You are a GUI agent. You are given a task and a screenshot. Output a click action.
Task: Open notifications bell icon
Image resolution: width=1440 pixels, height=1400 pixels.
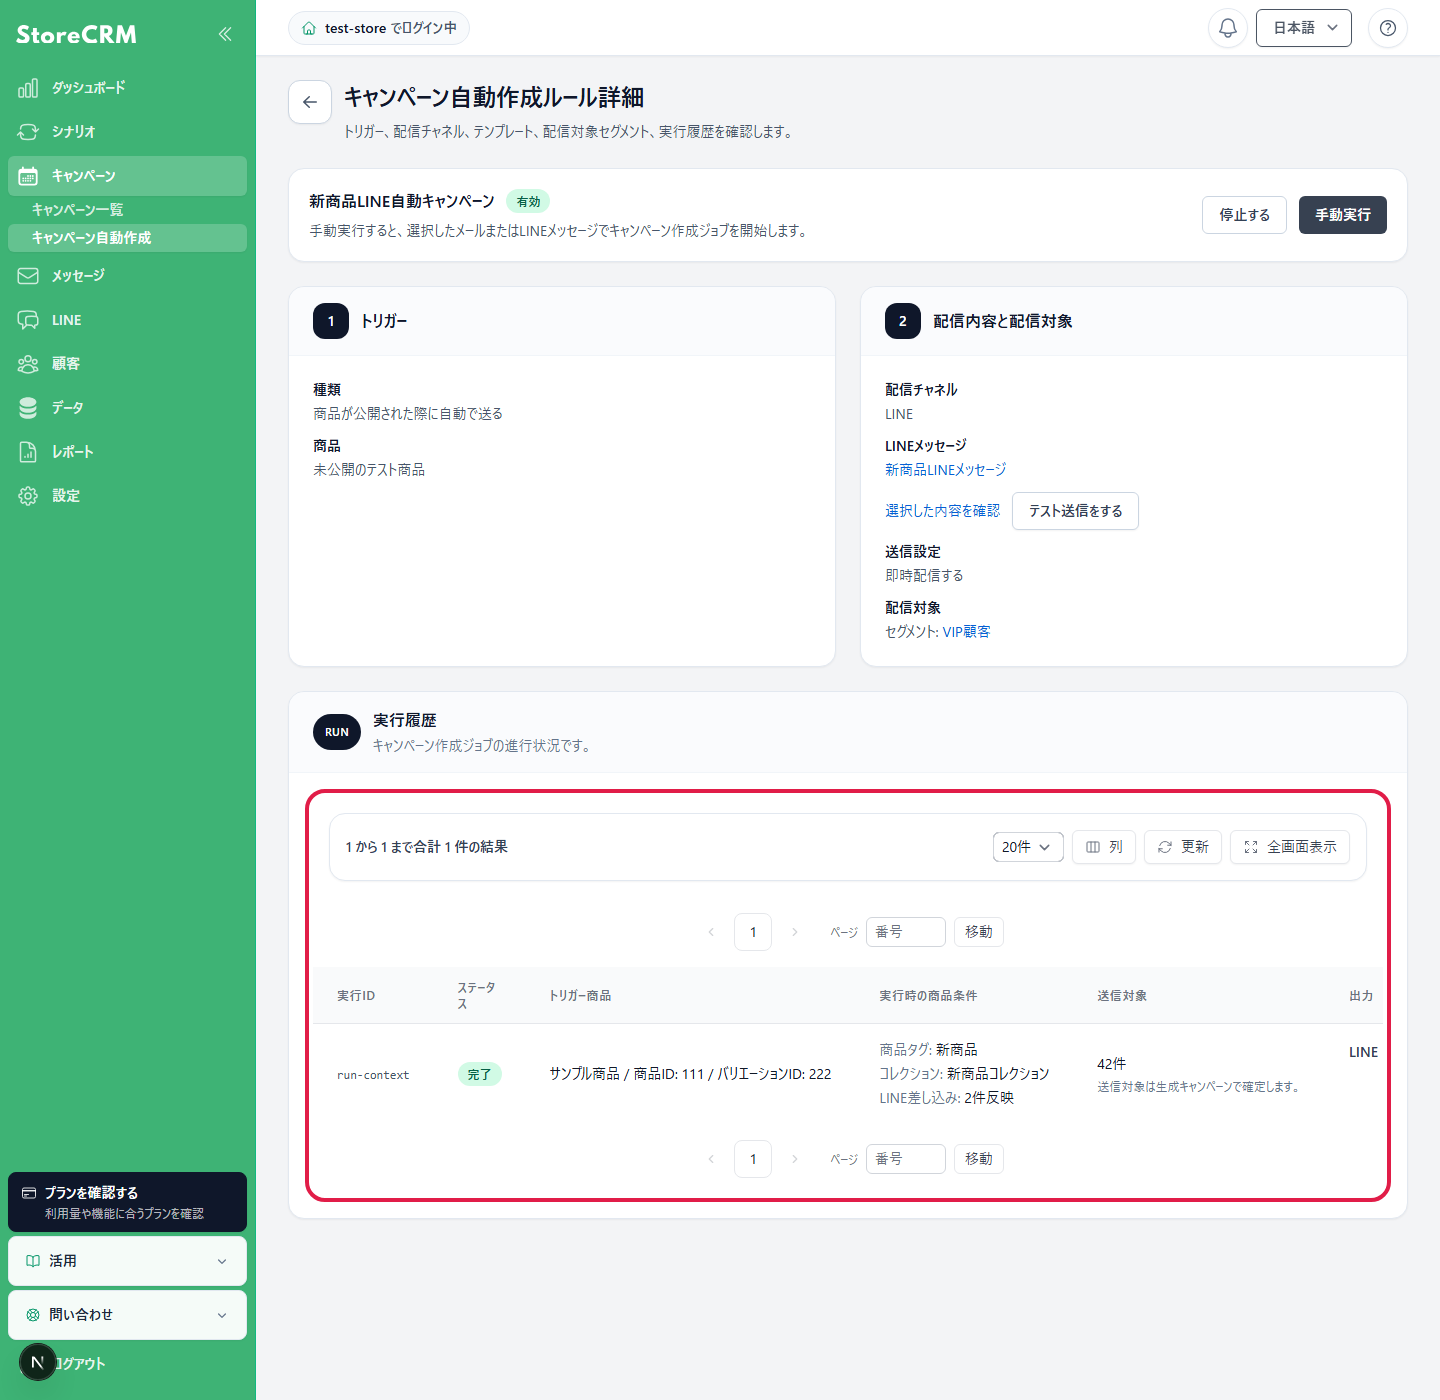[1228, 28]
